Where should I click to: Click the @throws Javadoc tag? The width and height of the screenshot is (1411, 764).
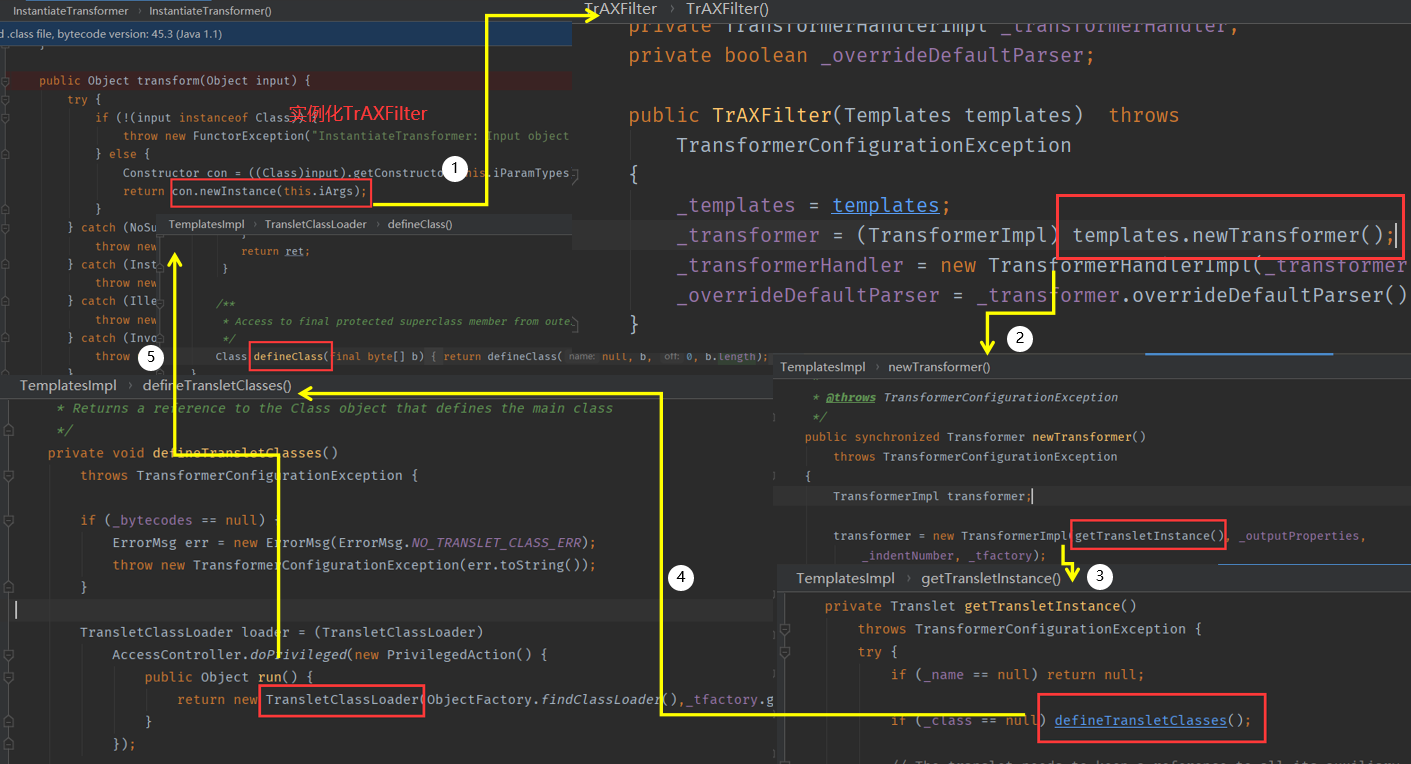coord(850,397)
